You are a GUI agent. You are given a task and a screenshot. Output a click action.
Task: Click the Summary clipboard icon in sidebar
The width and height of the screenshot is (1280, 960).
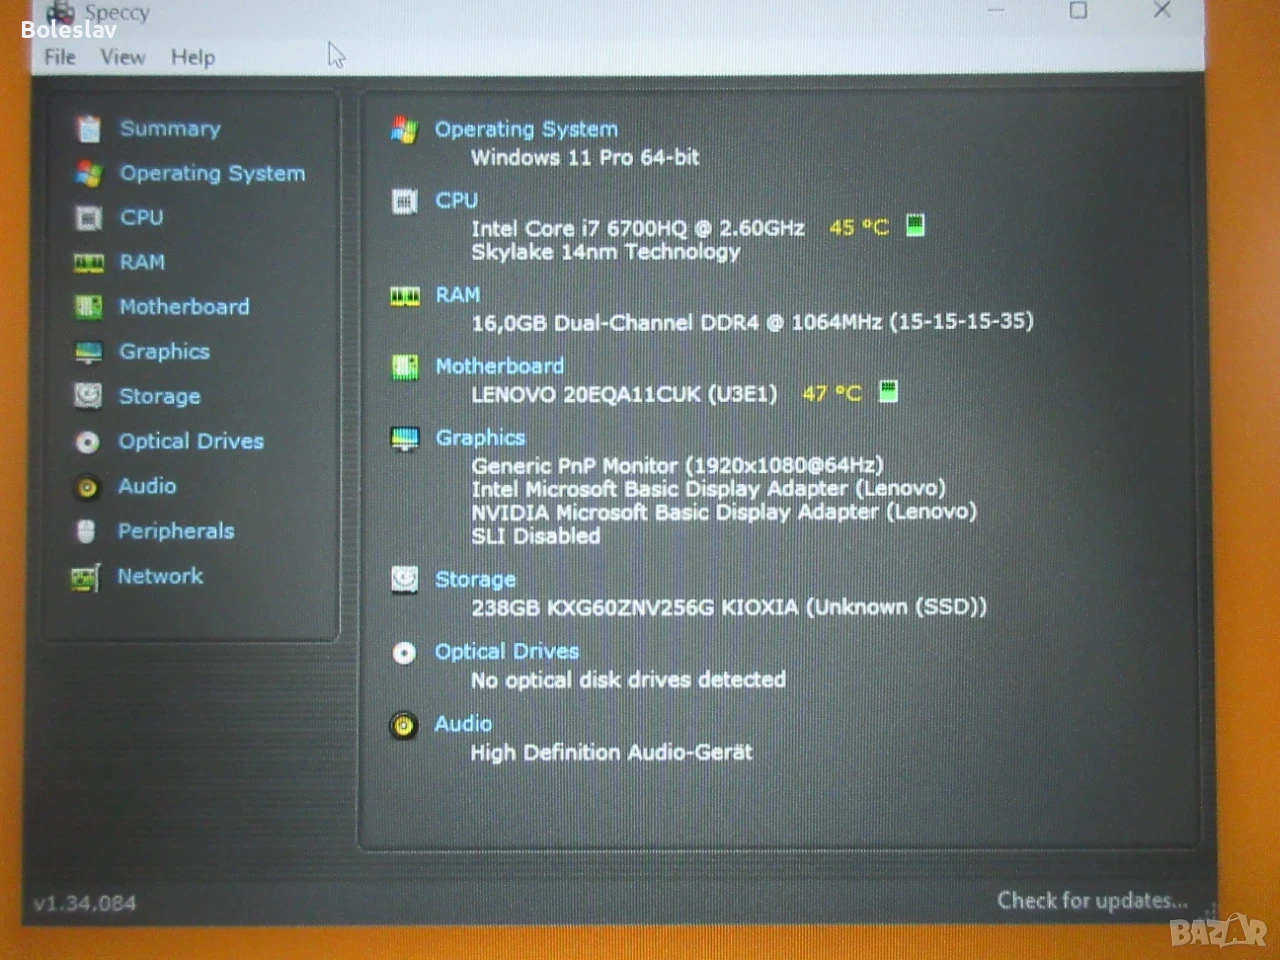[89, 129]
